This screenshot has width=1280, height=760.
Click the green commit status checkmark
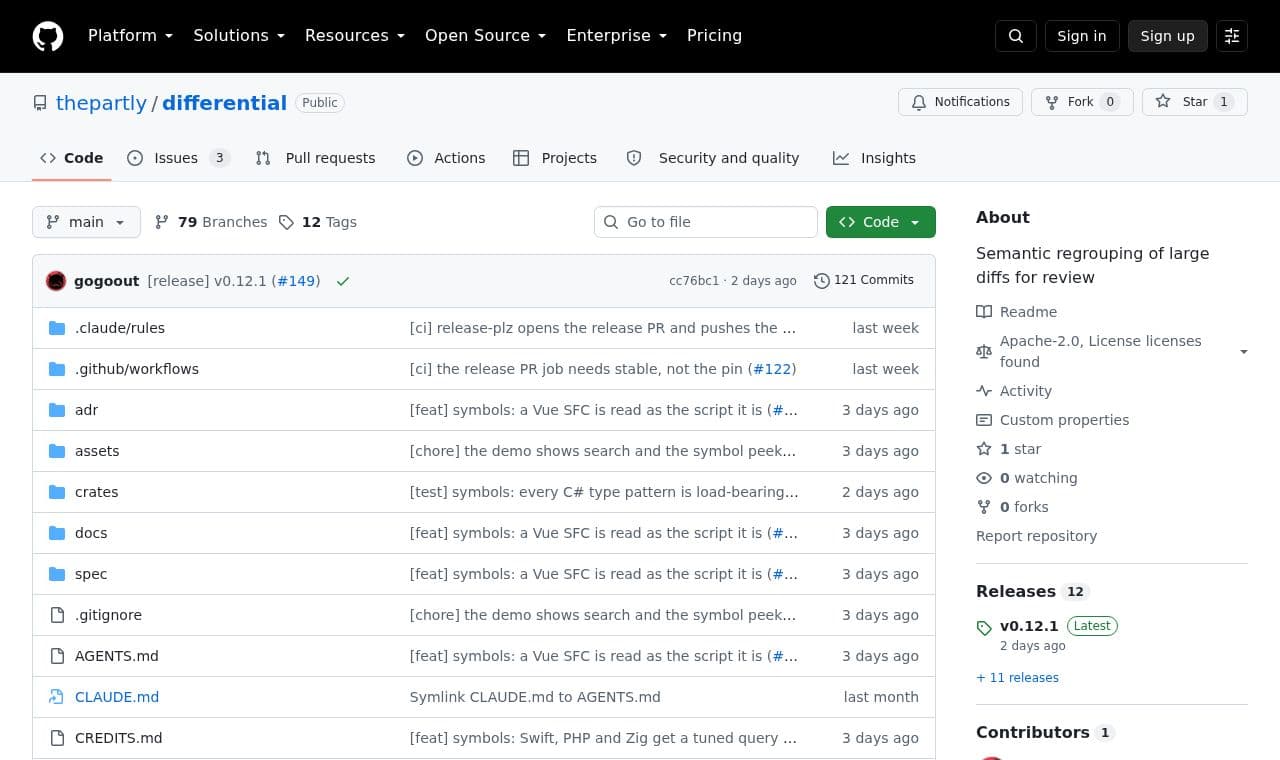[343, 281]
